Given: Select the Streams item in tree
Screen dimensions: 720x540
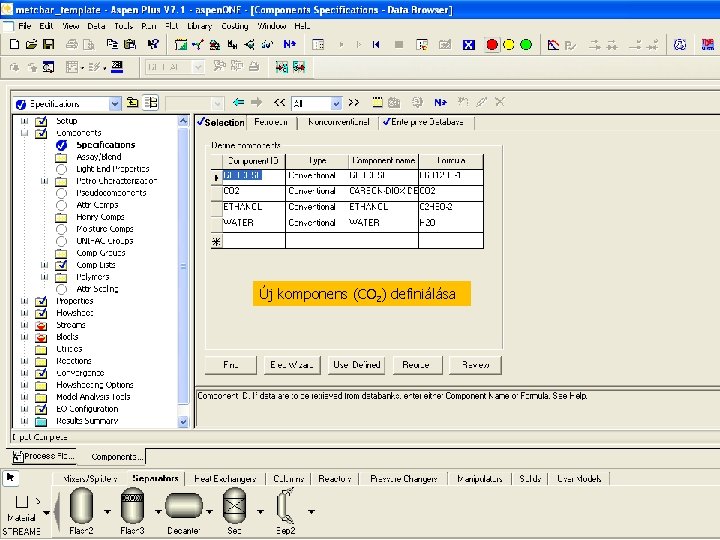Looking at the screenshot, I should pyautogui.click(x=71, y=325).
